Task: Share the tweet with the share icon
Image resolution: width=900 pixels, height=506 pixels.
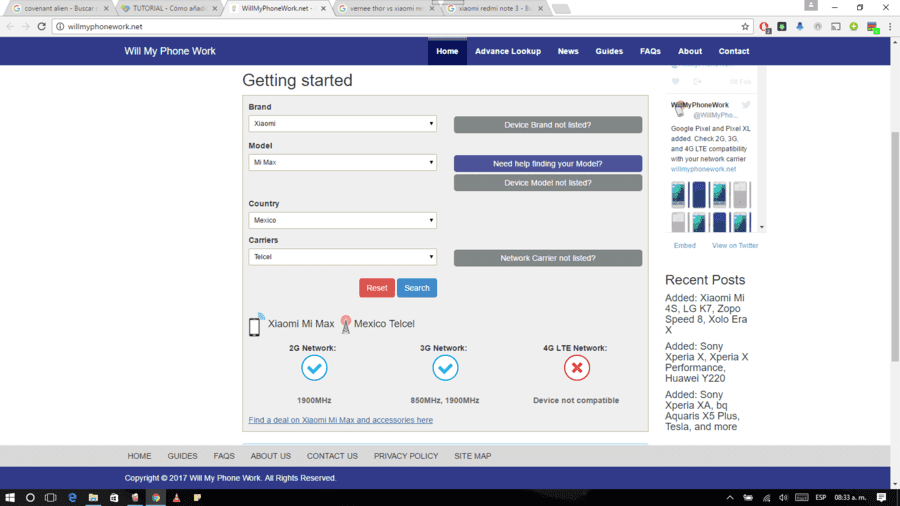Action: (697, 81)
